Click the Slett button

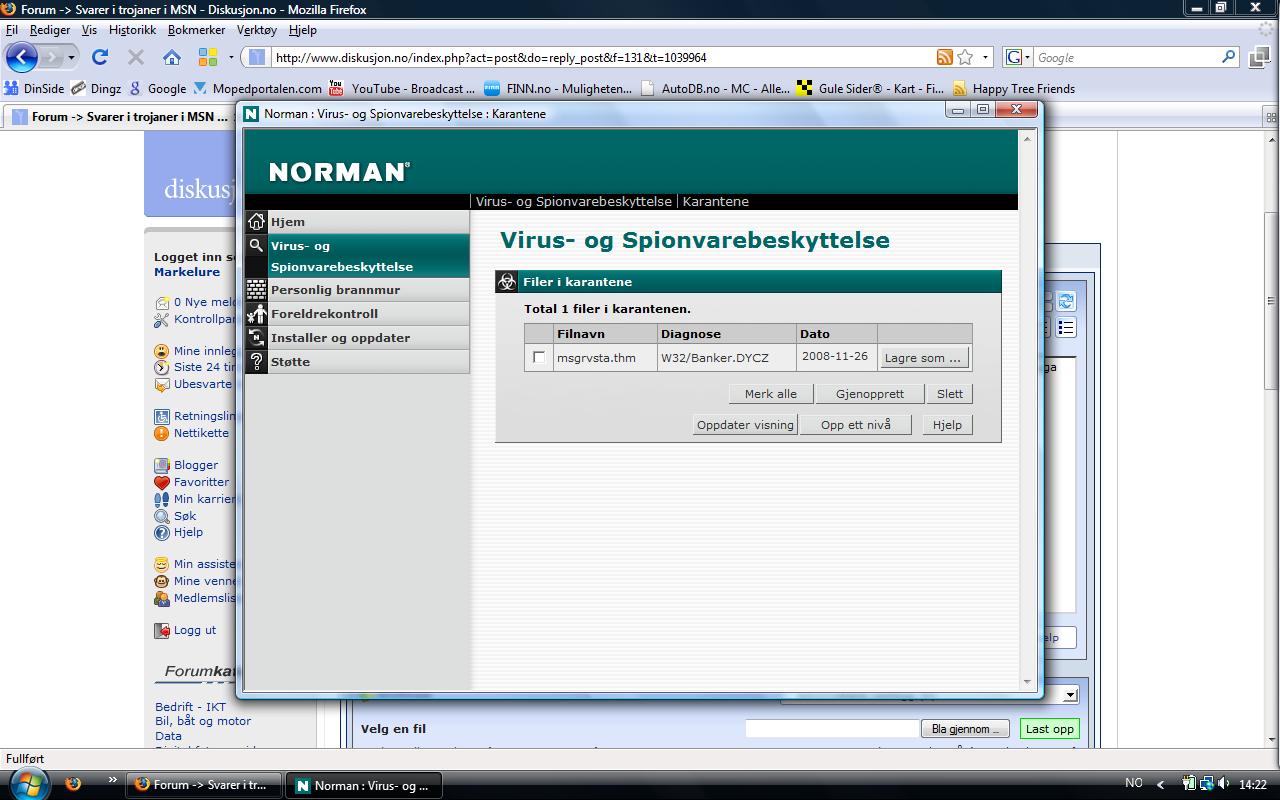click(x=950, y=394)
